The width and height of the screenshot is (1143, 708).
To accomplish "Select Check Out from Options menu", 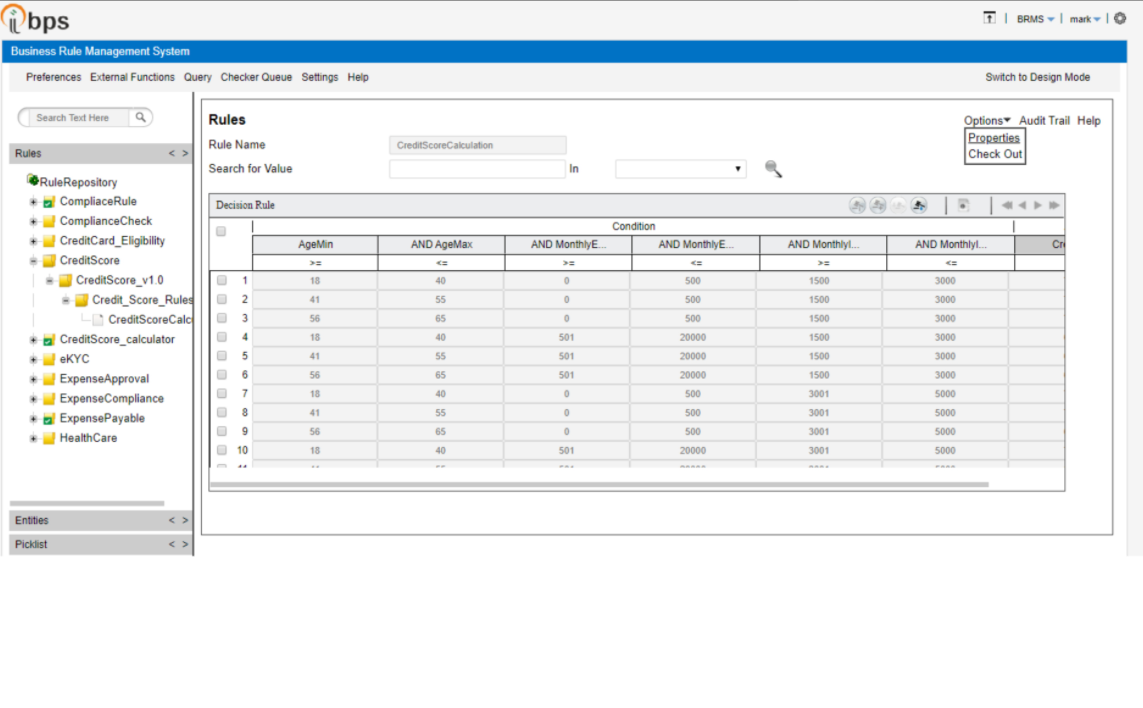I will [x=995, y=155].
